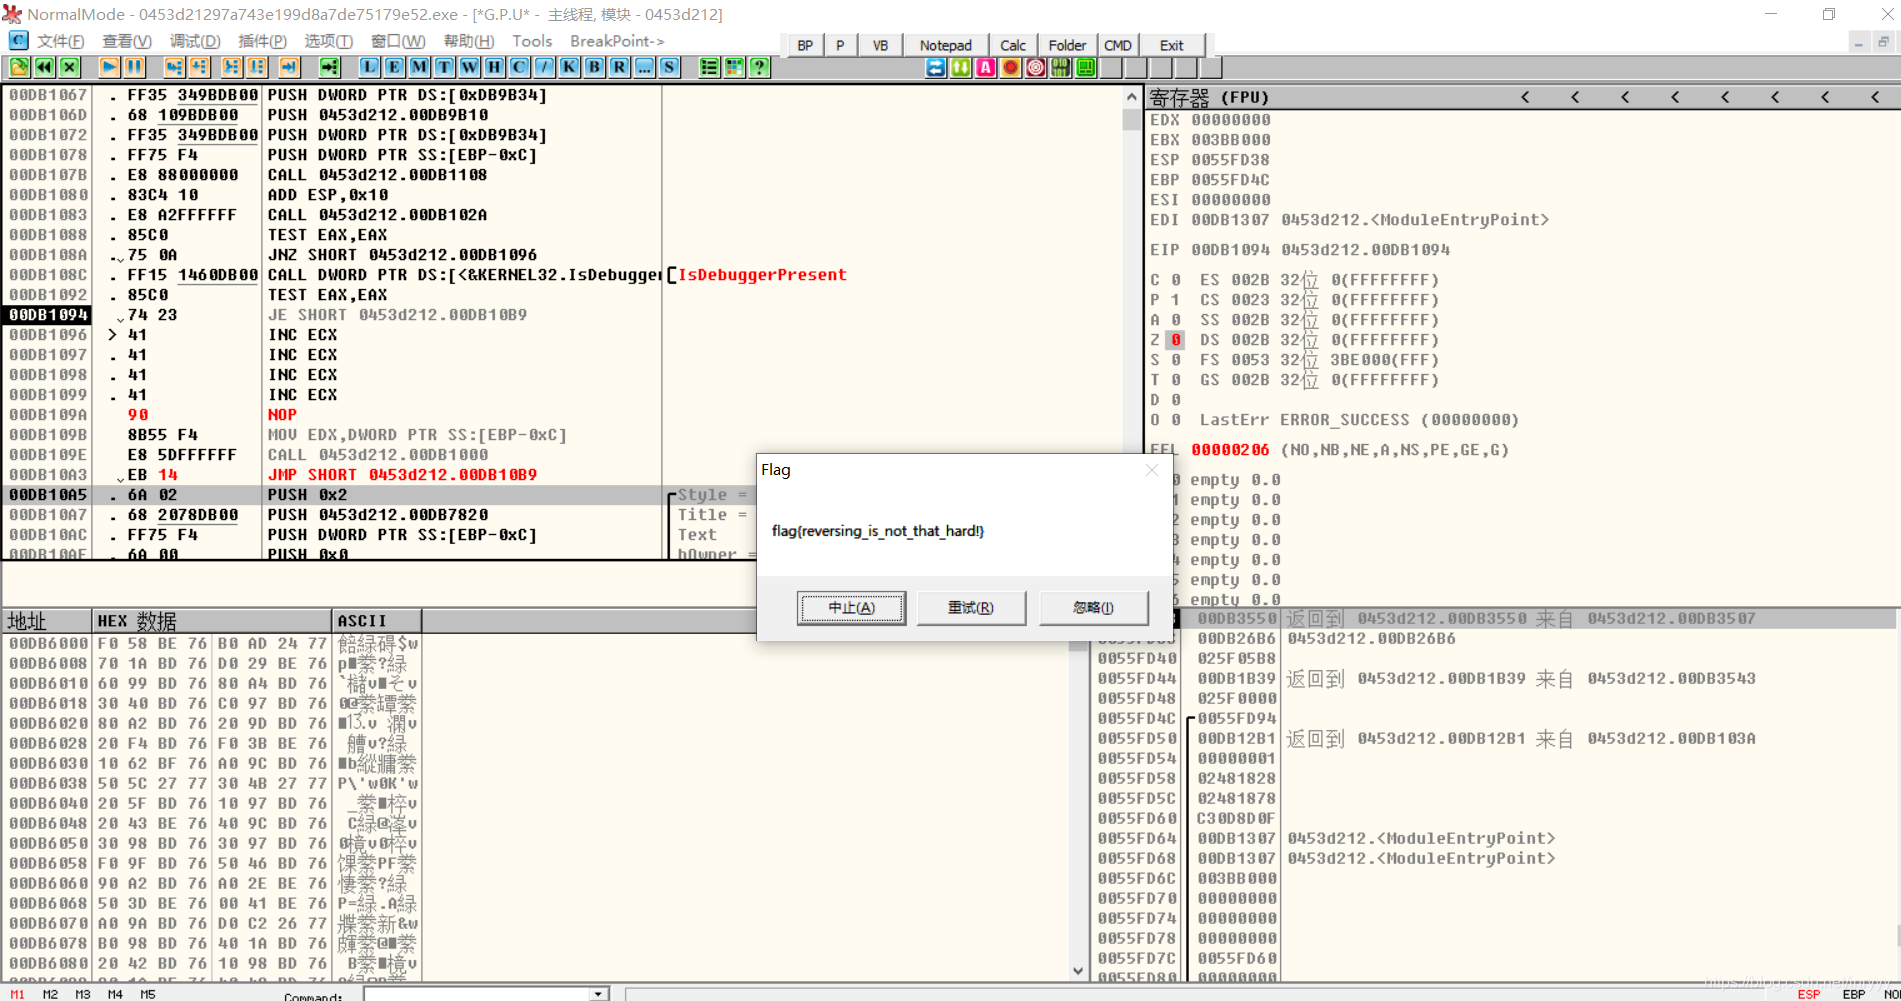Select the red JMP SHORT 0453d212.00DB10B9 row
The width and height of the screenshot is (1901, 1001).
click(x=402, y=475)
